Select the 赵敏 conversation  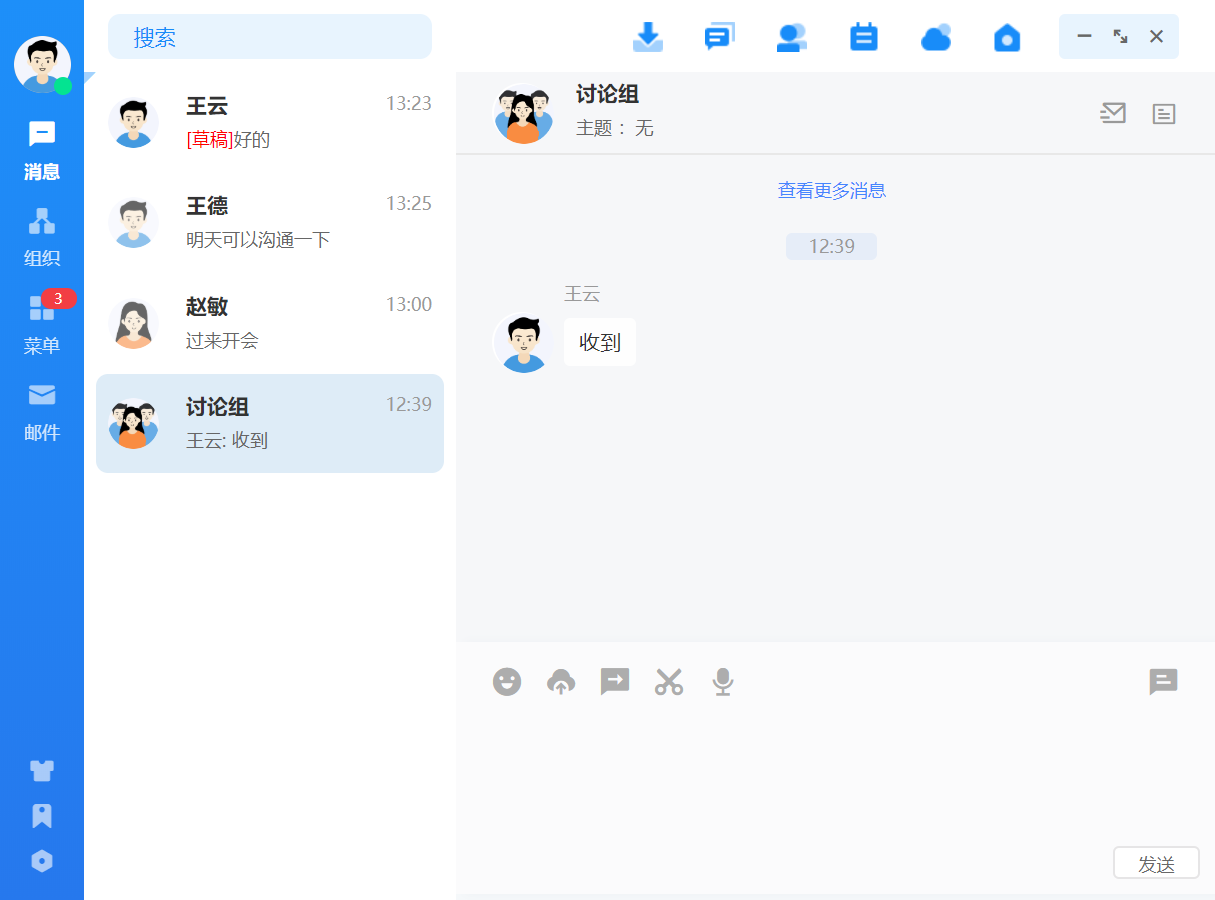[270, 323]
